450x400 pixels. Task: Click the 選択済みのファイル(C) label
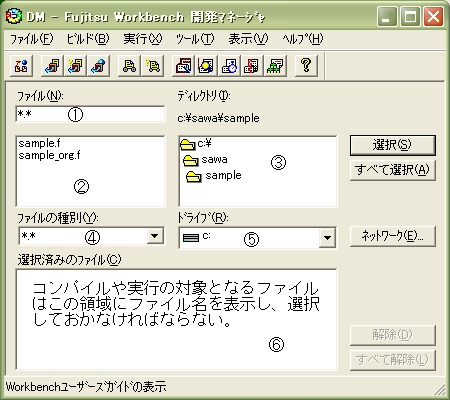coord(69,260)
